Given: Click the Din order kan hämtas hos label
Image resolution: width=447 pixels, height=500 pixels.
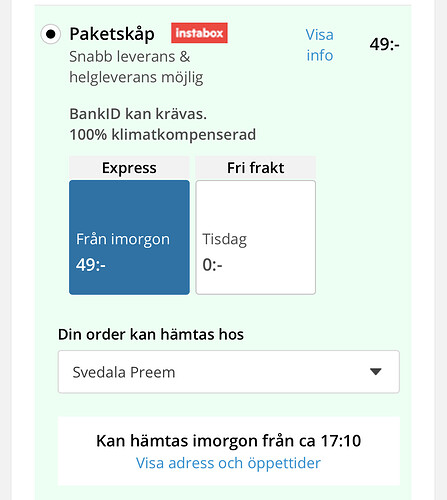Looking at the screenshot, I should pyautogui.click(x=151, y=334).
